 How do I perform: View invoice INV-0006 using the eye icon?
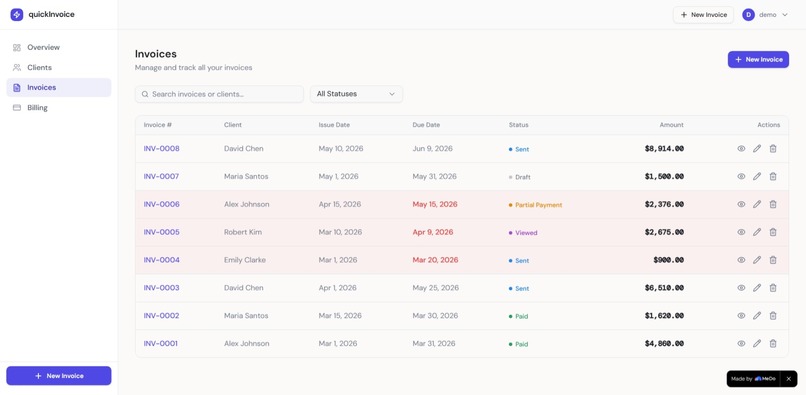tap(741, 204)
